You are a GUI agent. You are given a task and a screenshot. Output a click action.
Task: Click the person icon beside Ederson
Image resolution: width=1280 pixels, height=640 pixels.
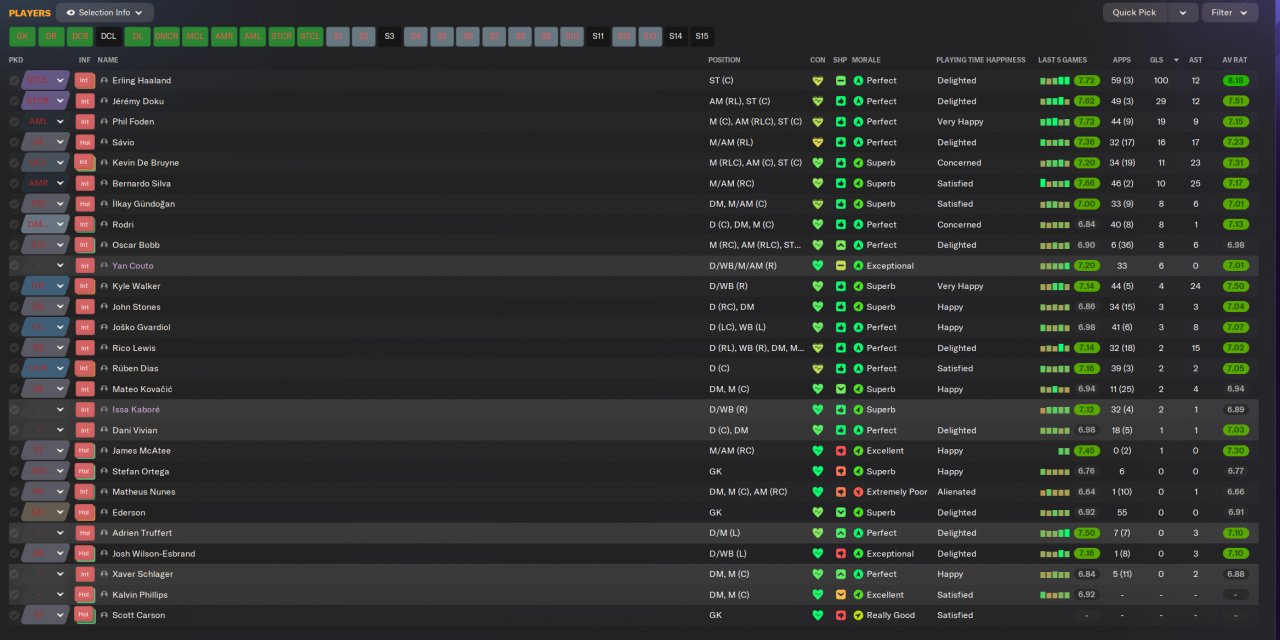[x=104, y=513]
